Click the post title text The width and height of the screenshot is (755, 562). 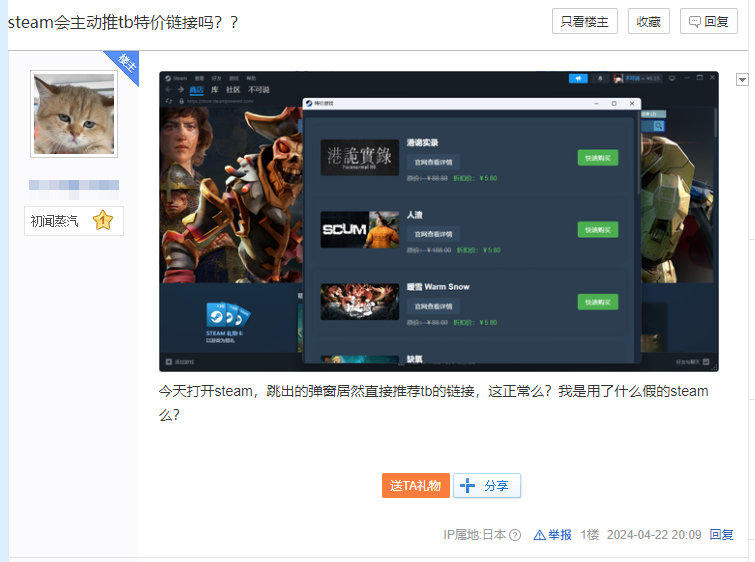123,22
